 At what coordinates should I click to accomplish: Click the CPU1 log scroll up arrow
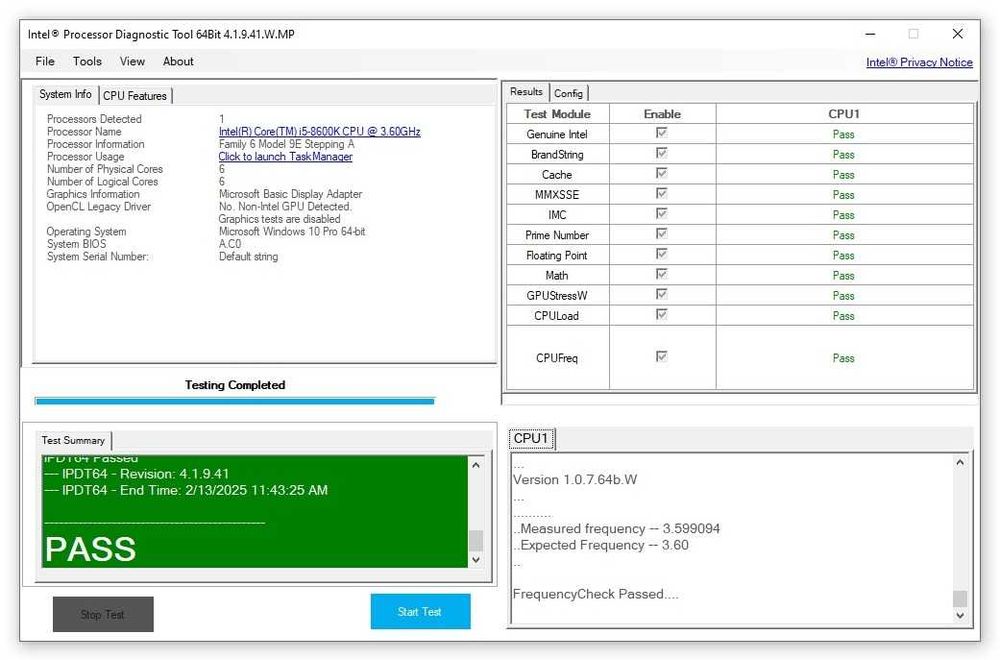click(x=960, y=462)
